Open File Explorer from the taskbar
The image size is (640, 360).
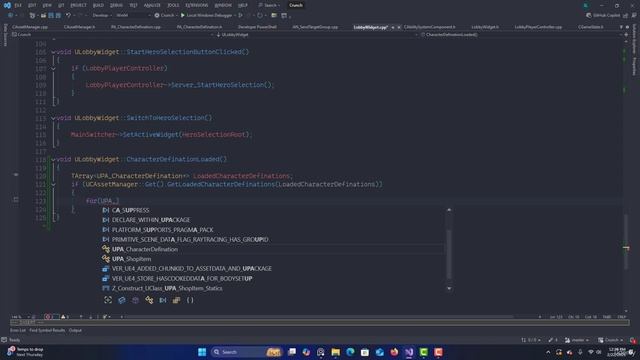[336, 352]
